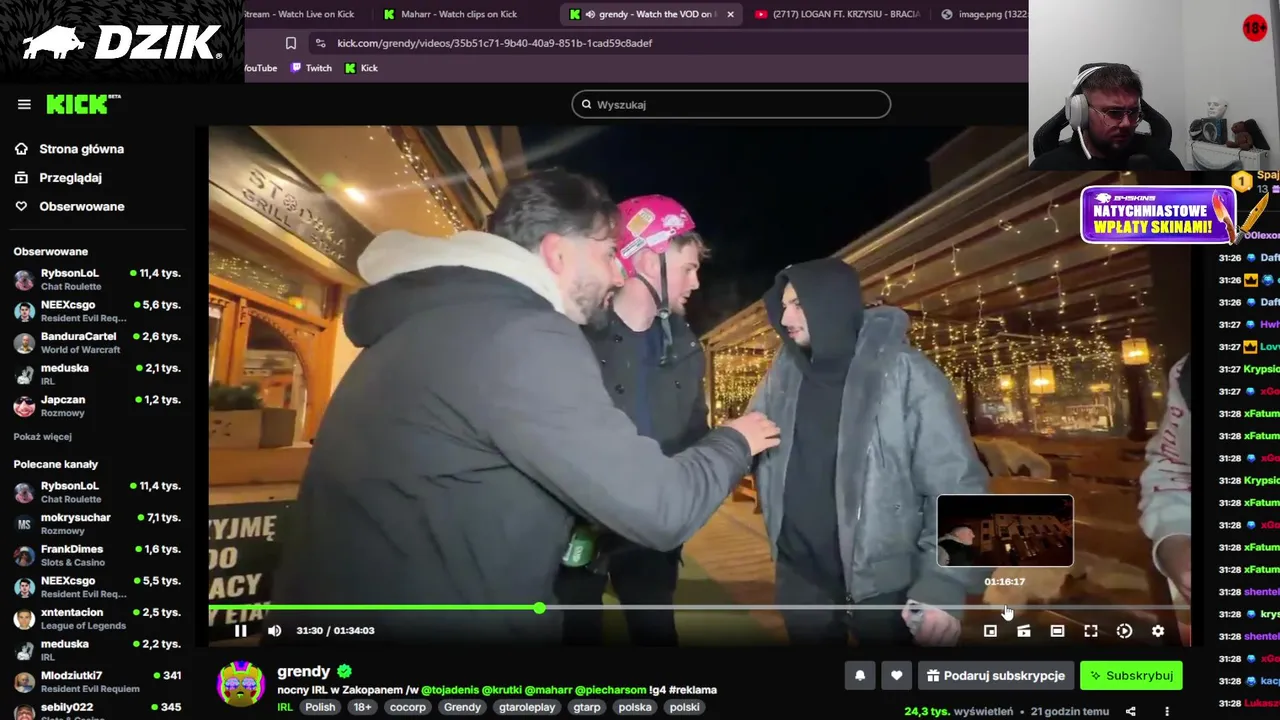The image size is (1280, 720).
Task: Focus the Wyszukaj search field
Action: [731, 104]
